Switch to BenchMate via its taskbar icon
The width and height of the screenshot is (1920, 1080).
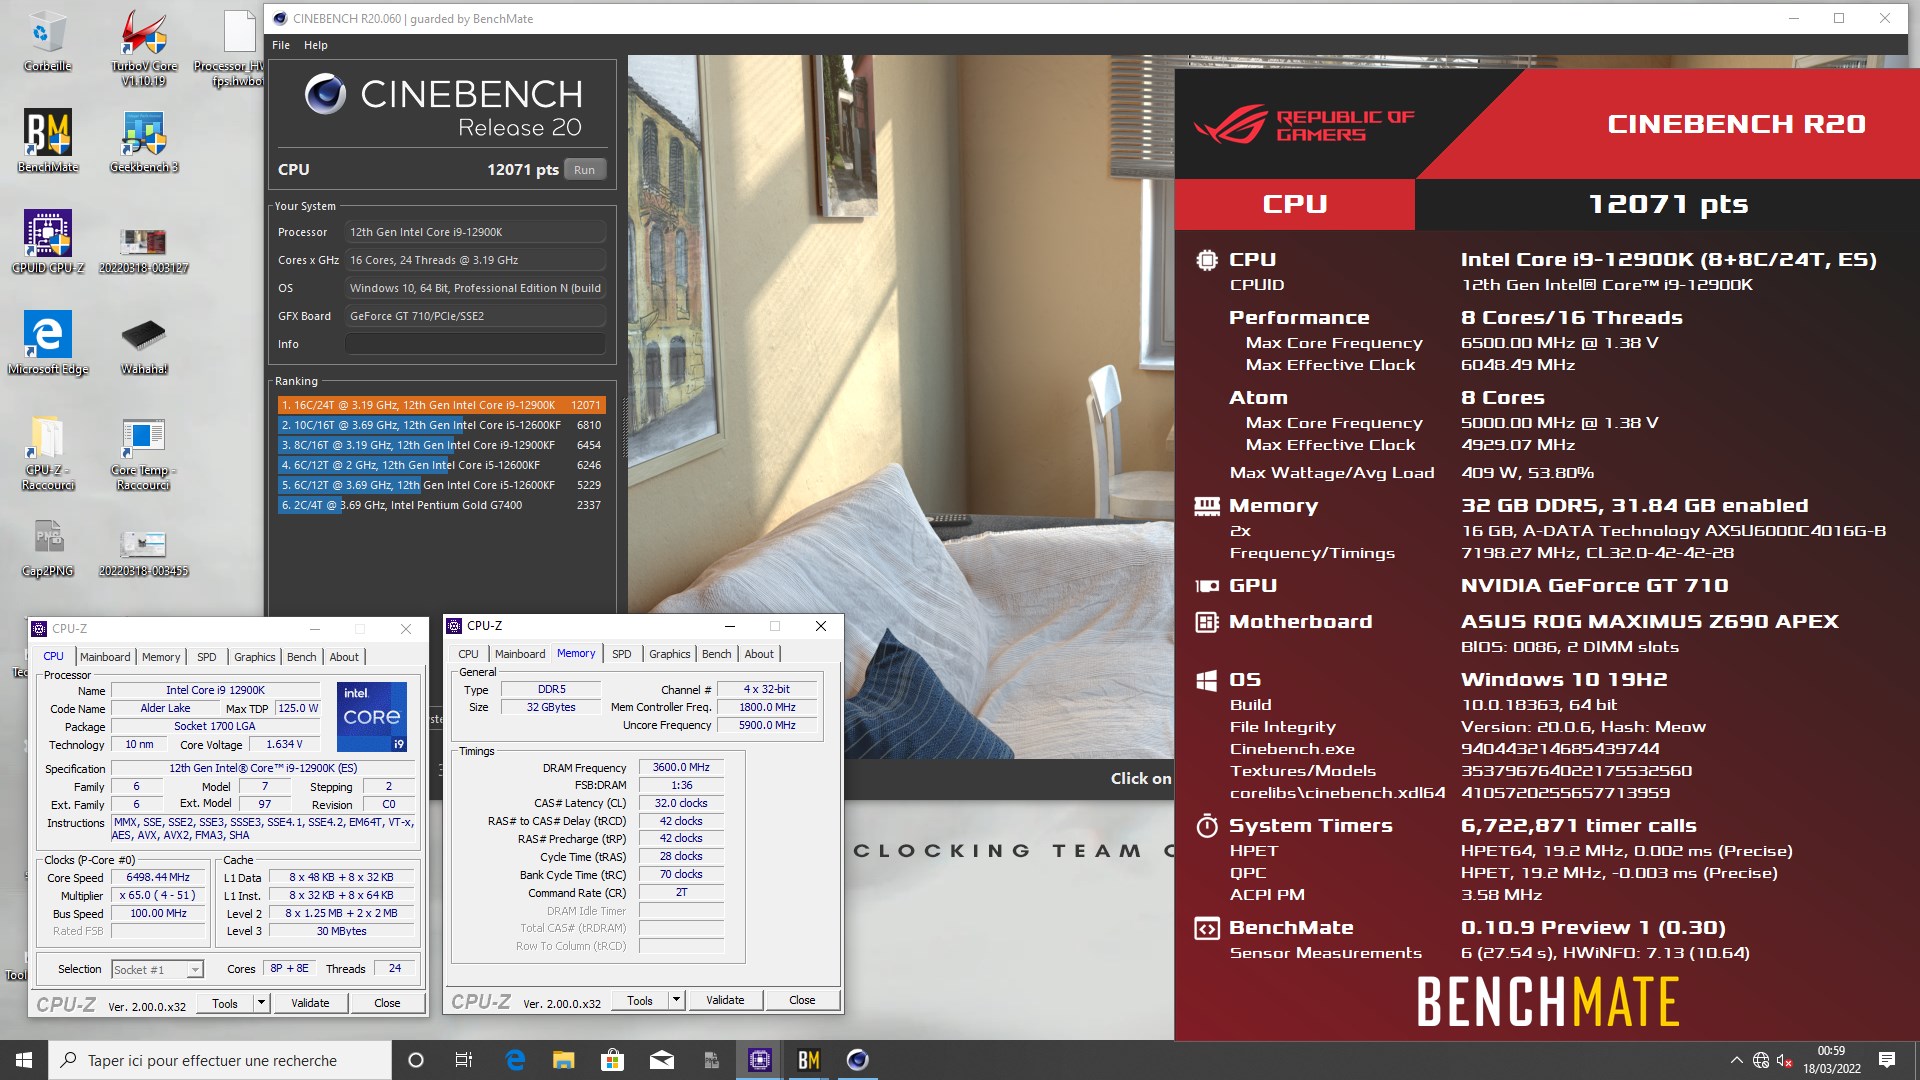click(x=809, y=1060)
